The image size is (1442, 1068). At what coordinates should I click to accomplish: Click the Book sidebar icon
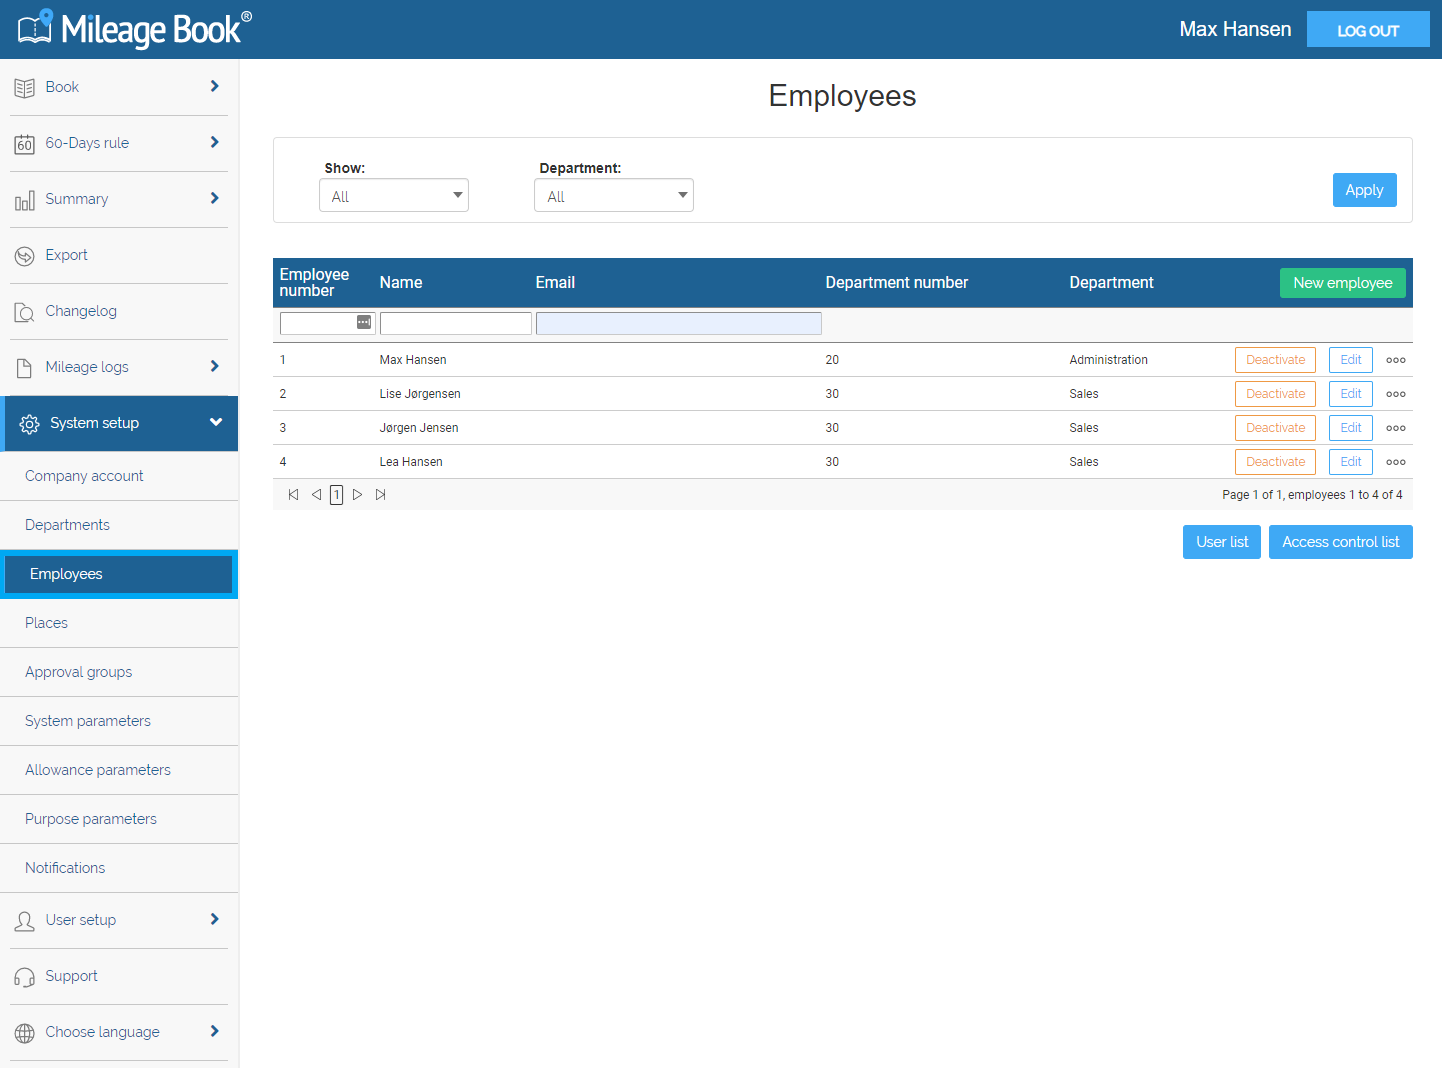[x=25, y=88]
